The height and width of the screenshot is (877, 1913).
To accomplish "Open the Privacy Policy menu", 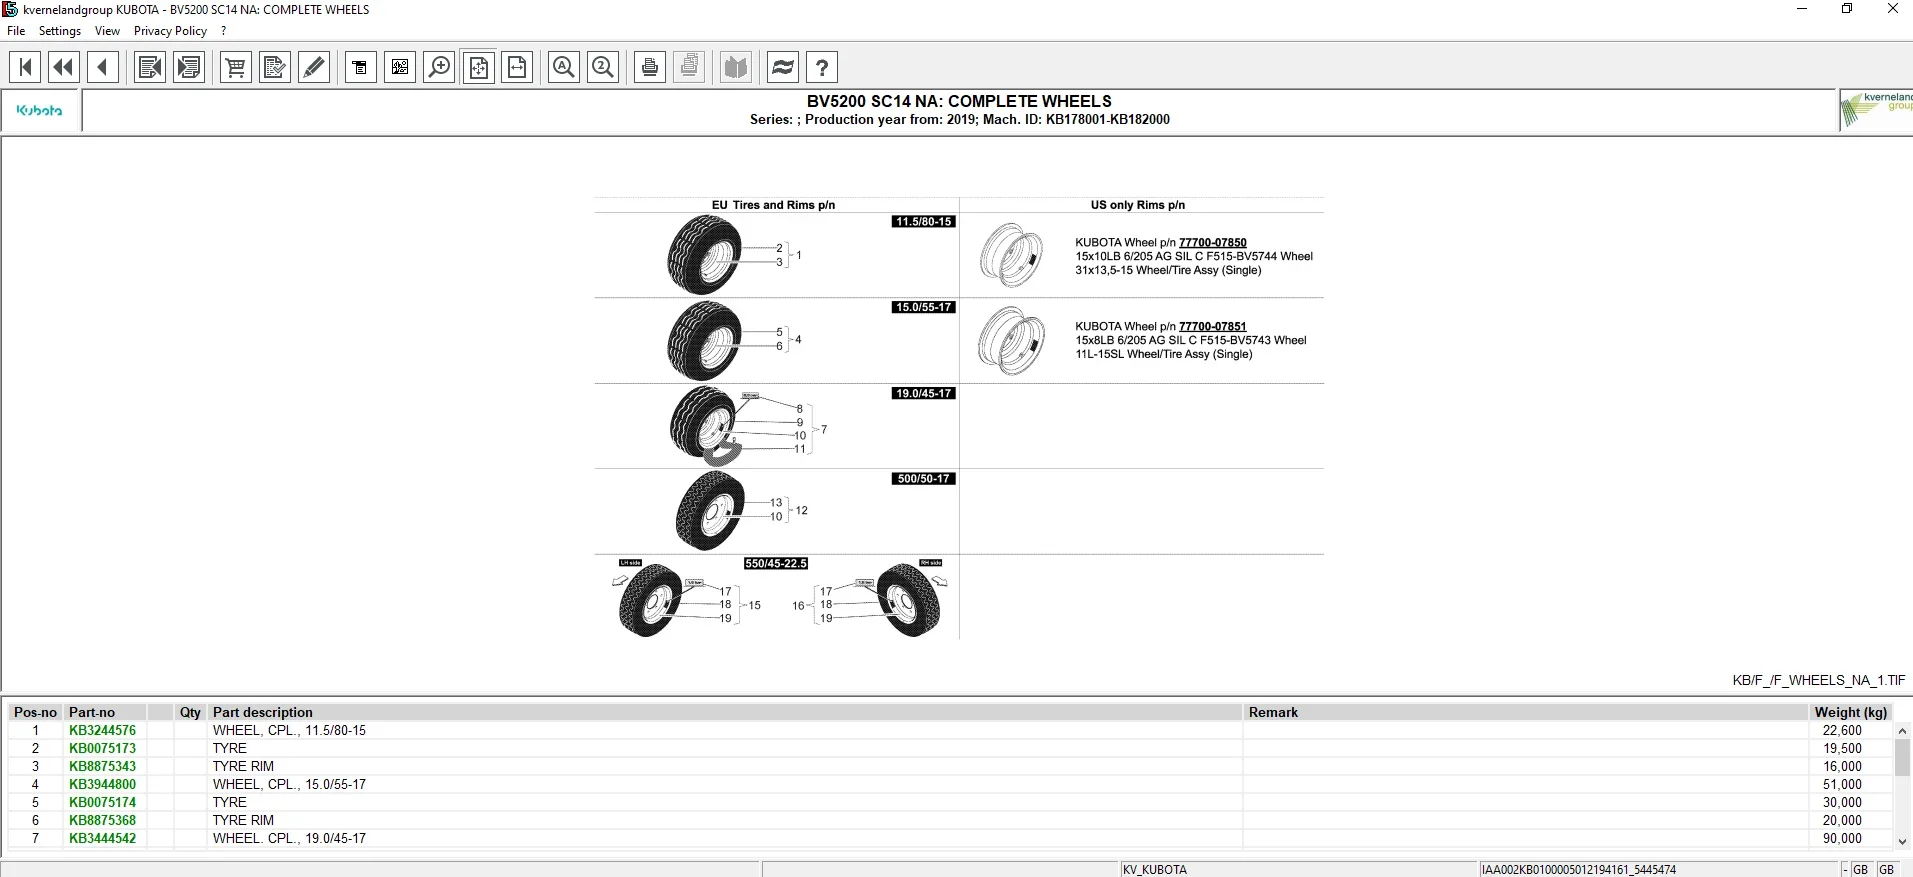I will coord(170,31).
